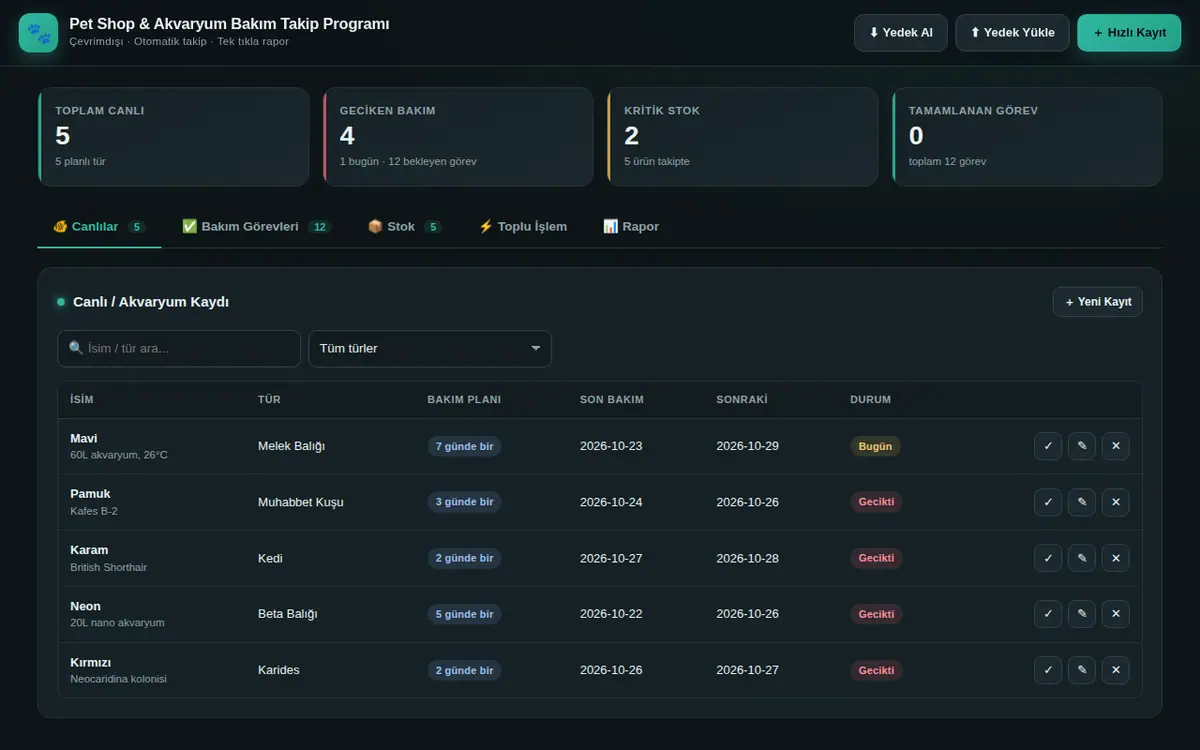Edit the Karam record
Screen dimensions: 1200x750
point(1082,558)
